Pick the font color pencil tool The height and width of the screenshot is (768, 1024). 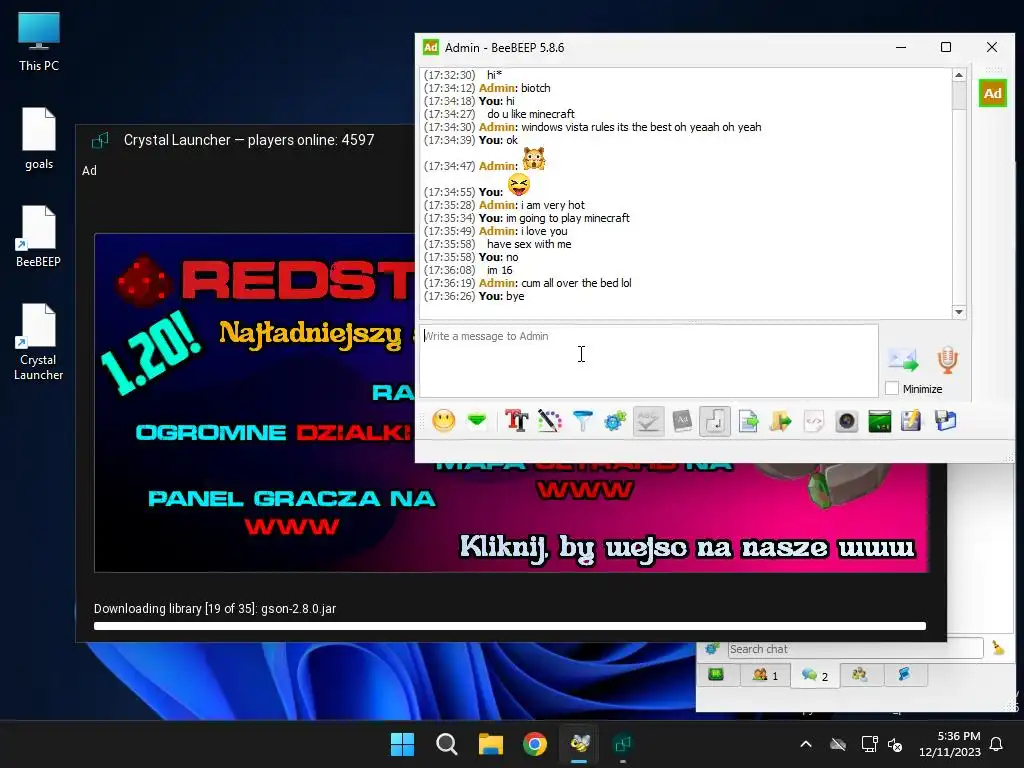click(x=549, y=421)
